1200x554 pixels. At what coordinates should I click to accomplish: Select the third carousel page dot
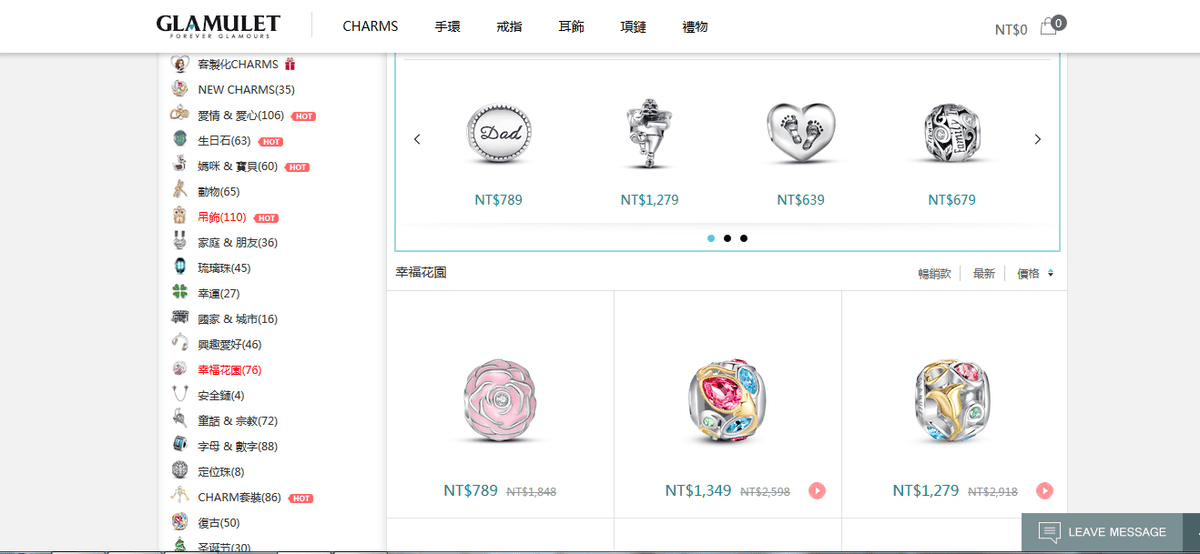(743, 238)
